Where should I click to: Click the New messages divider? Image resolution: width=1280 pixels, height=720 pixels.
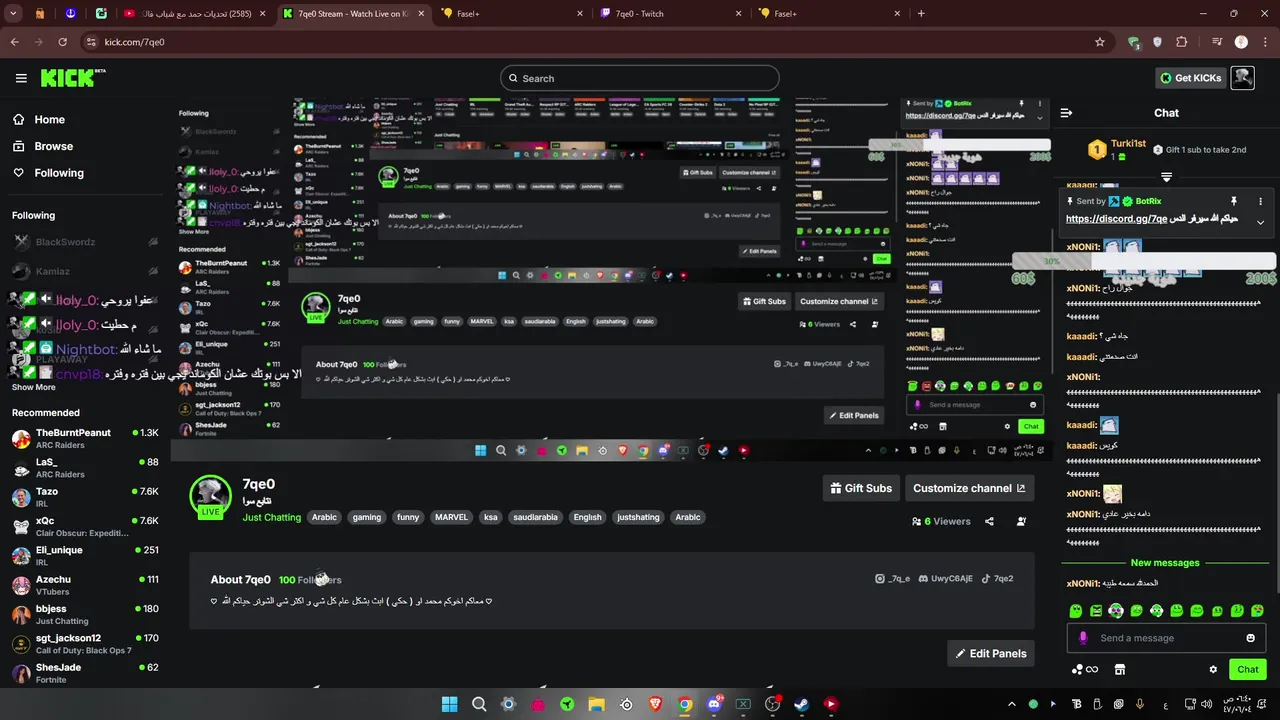tap(1165, 563)
